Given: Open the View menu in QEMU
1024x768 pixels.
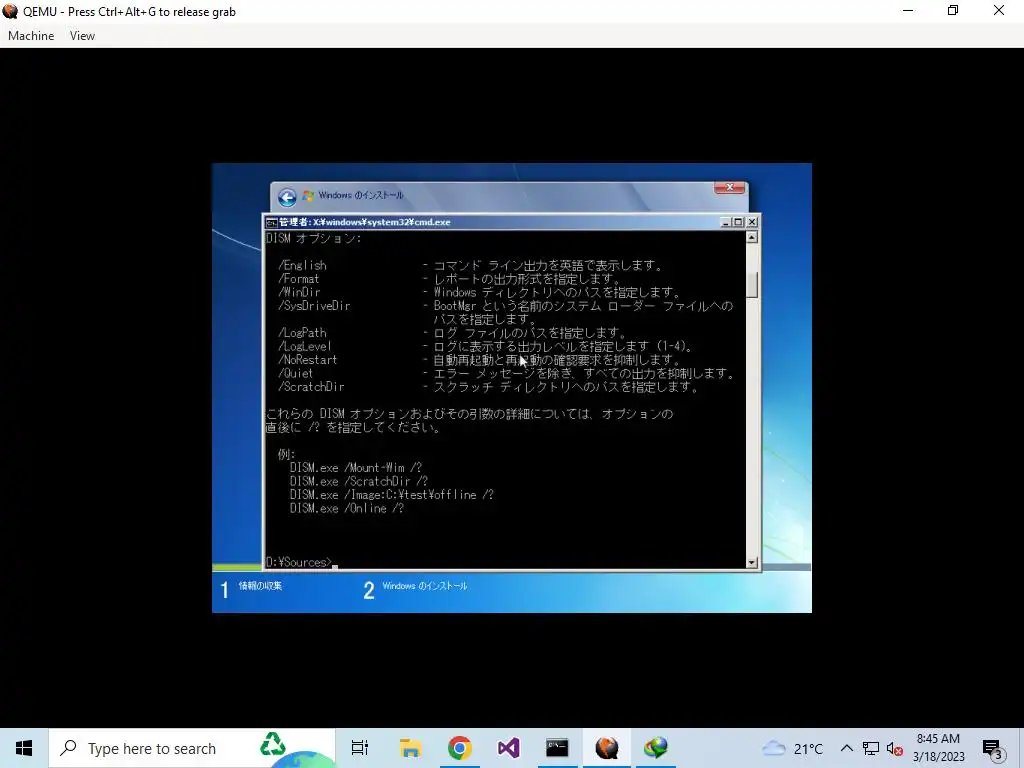Looking at the screenshot, I should (x=82, y=36).
